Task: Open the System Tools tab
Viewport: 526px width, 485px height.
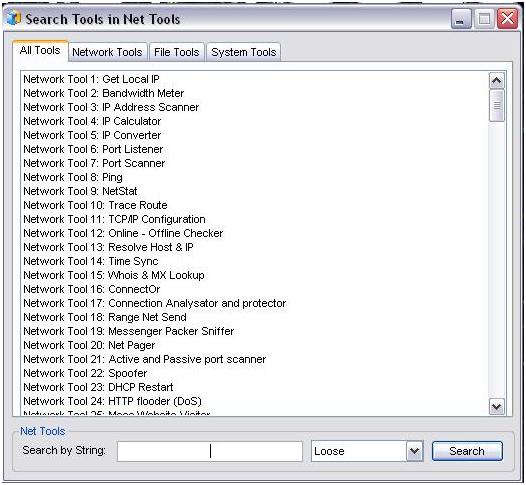Action: 244,52
